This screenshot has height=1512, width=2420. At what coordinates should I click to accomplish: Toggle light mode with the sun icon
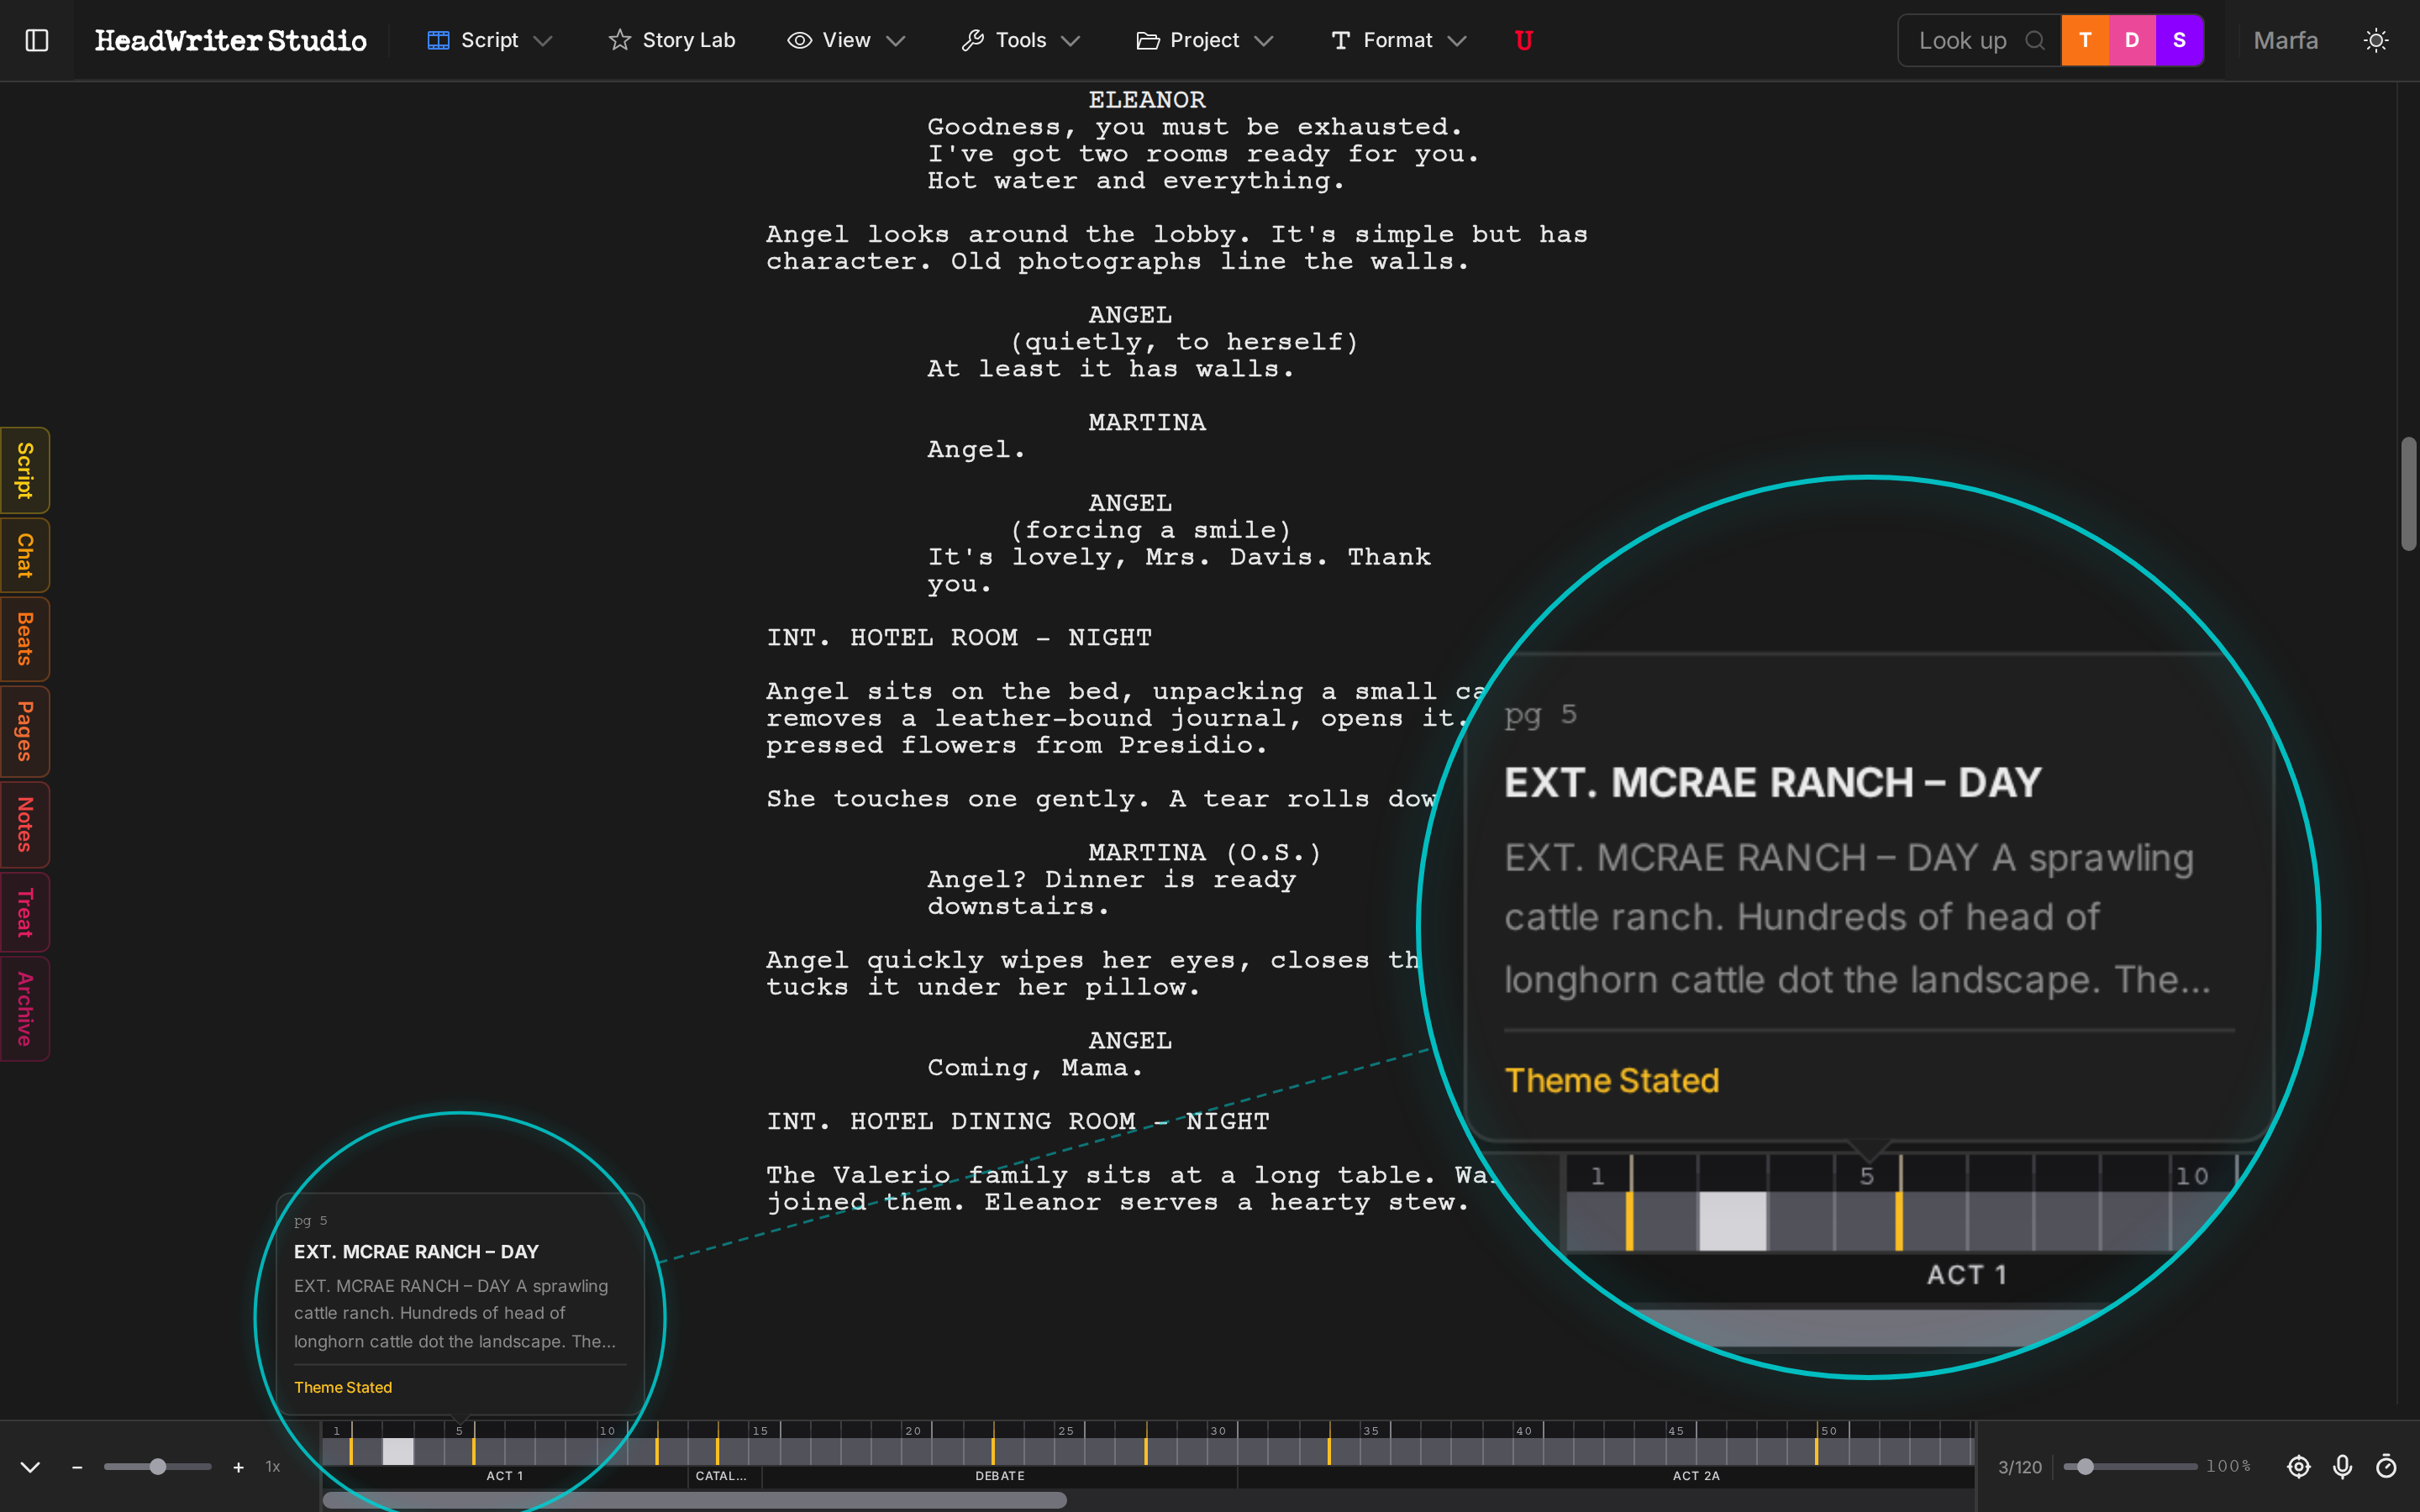tap(2376, 40)
